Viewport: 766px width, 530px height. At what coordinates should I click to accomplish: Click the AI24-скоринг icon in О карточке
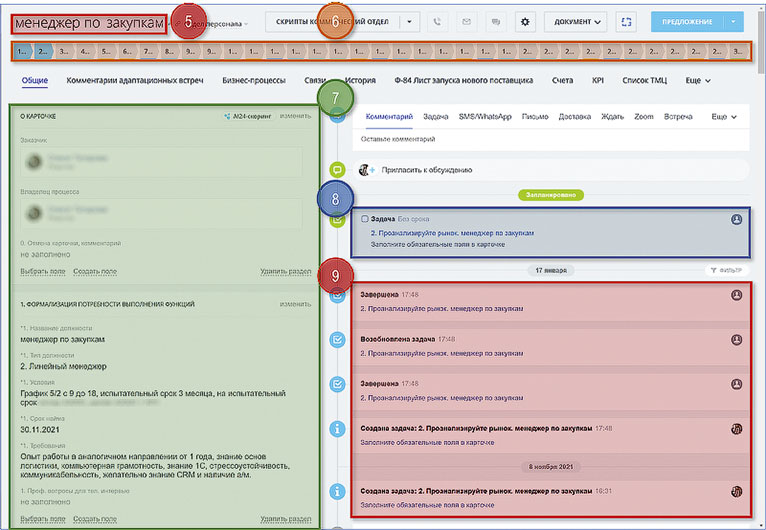(x=227, y=116)
